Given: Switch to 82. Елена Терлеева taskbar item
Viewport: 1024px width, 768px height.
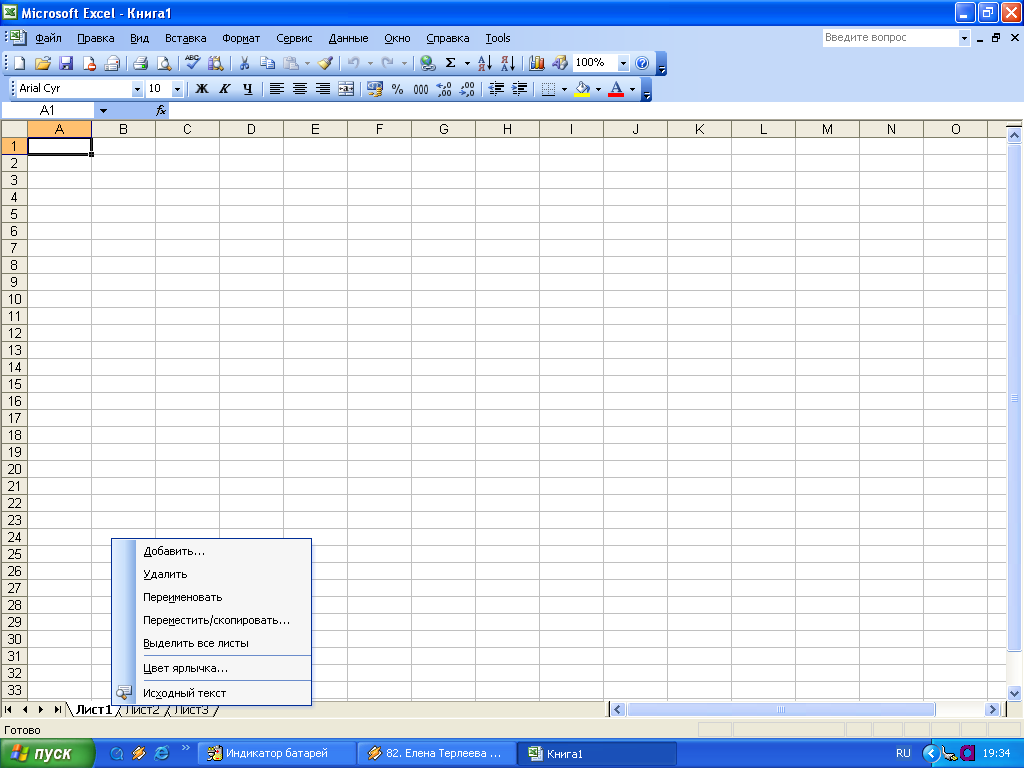Looking at the screenshot, I should tap(436, 754).
